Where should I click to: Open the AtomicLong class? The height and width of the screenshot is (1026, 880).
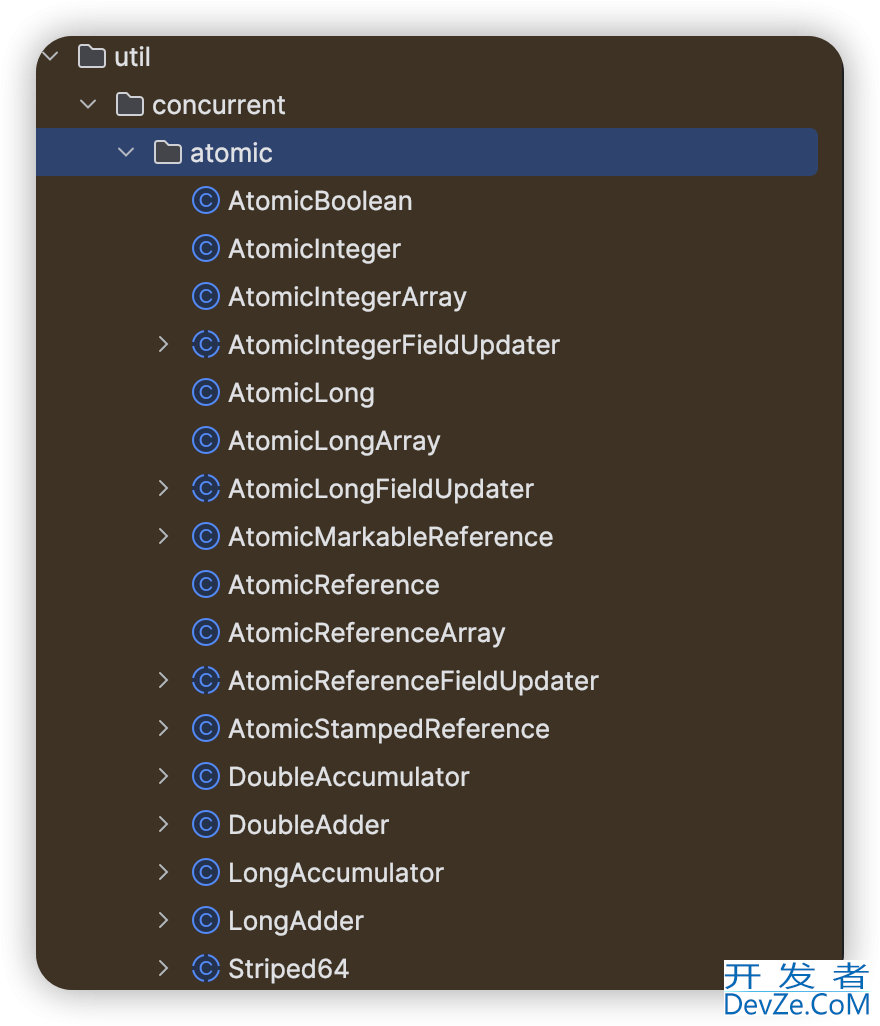301,393
